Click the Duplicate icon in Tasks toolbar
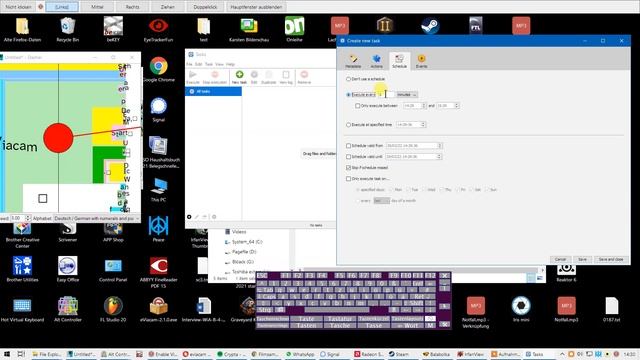Viewport: 640px width, 360px height. coord(269,77)
